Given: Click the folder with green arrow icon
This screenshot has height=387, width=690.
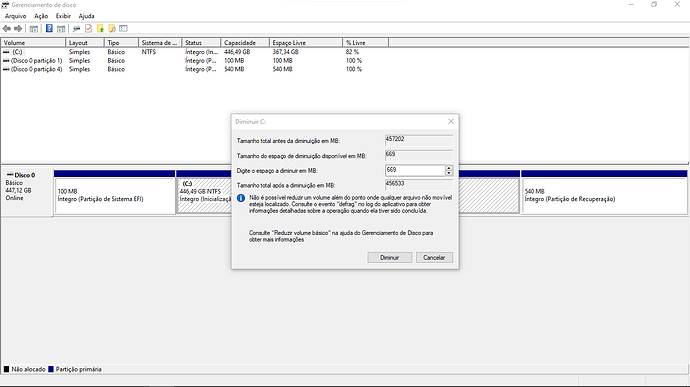Looking at the screenshot, I should pos(100,29).
